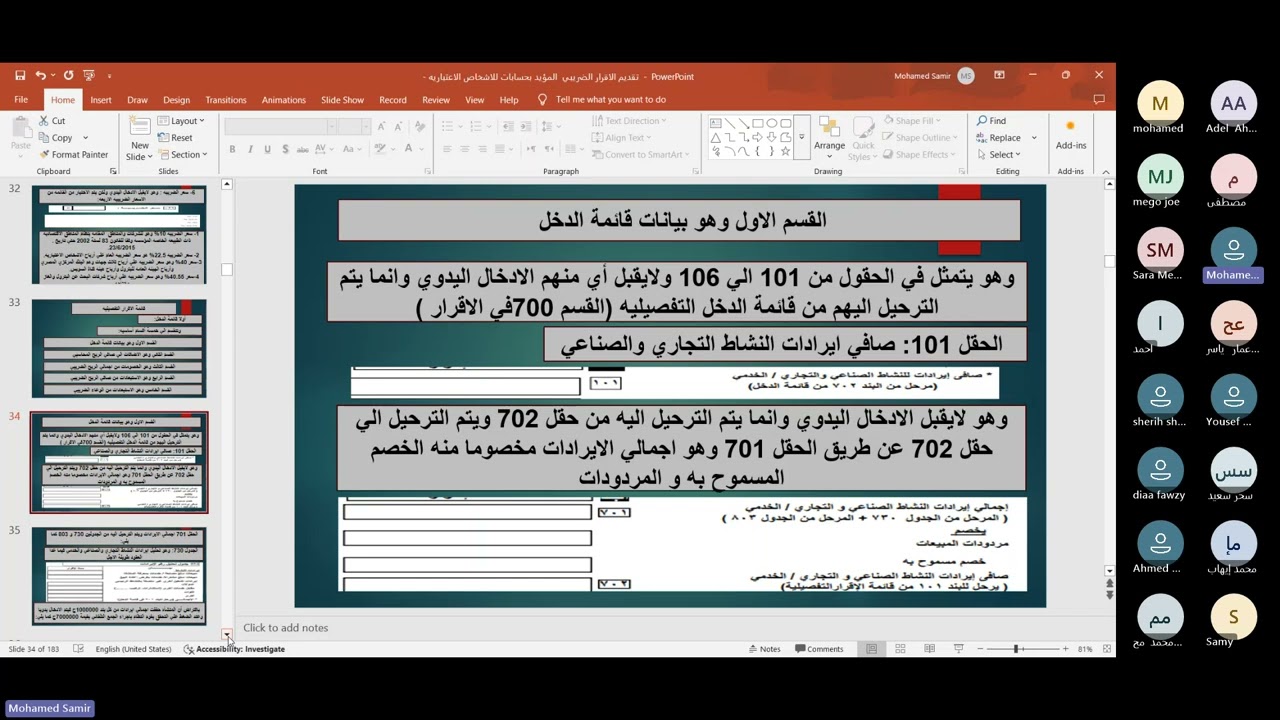Switch to the Design tab

point(176,100)
